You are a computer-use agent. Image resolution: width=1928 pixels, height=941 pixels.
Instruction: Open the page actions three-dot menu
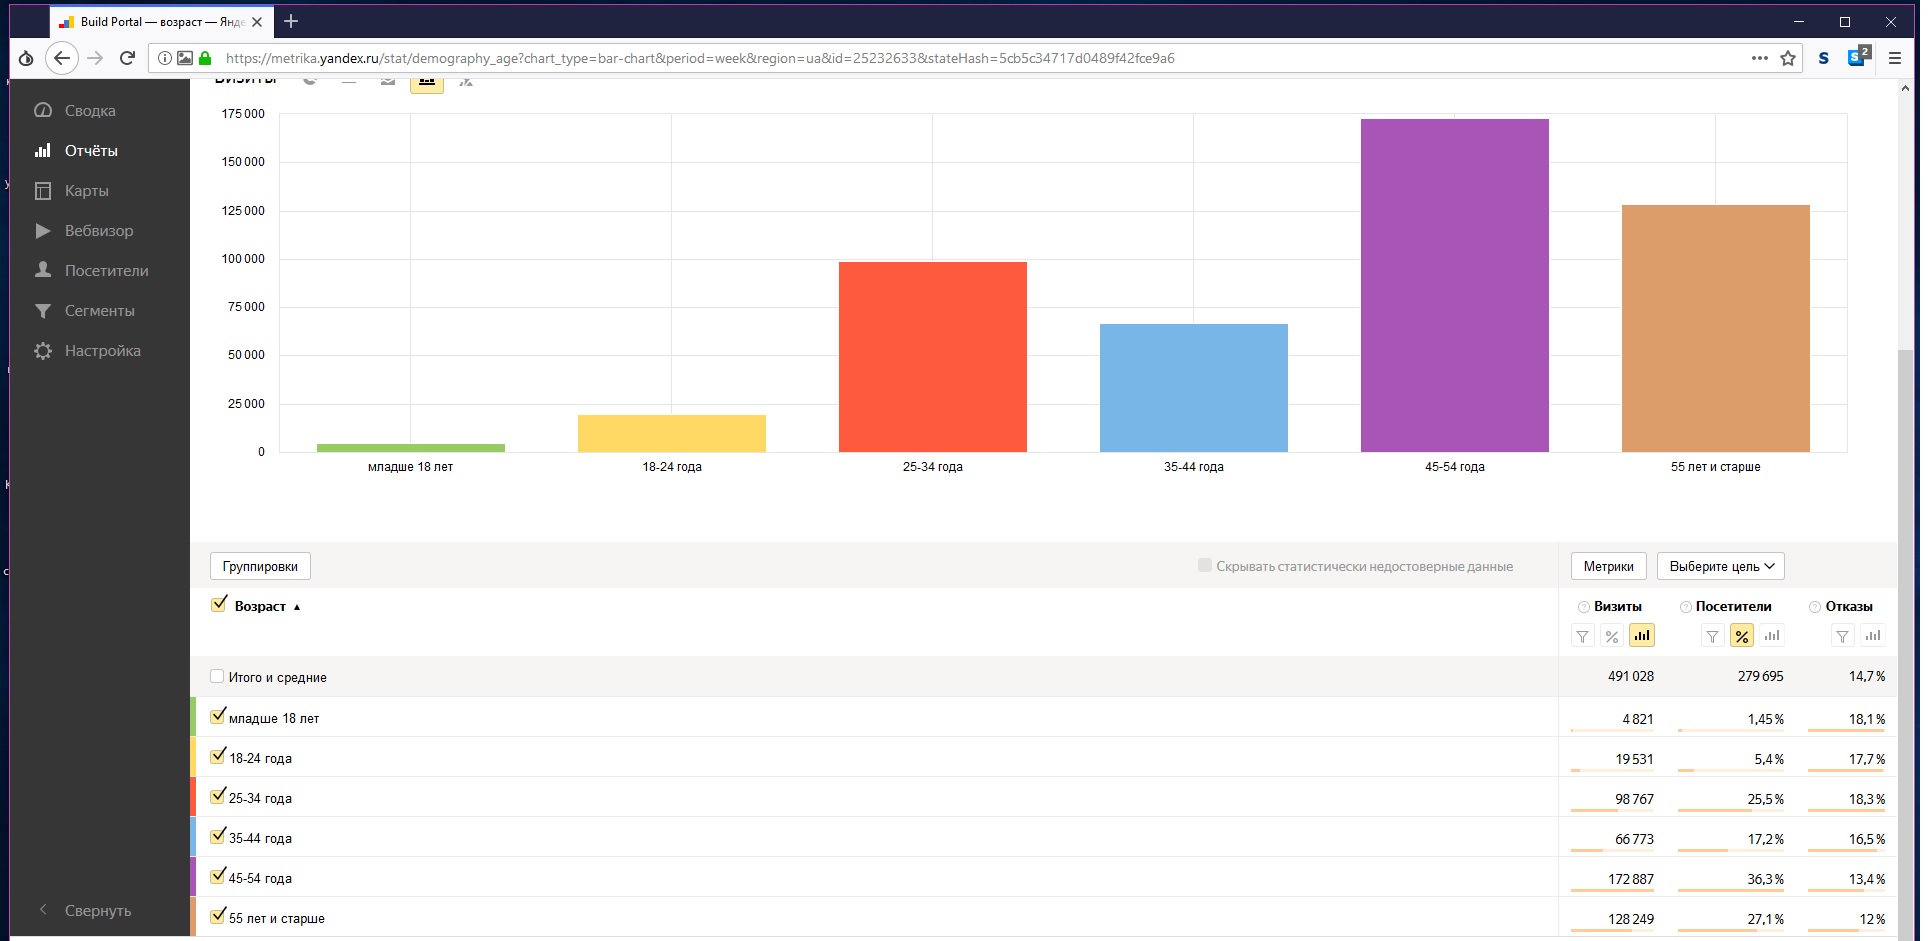click(x=1760, y=58)
